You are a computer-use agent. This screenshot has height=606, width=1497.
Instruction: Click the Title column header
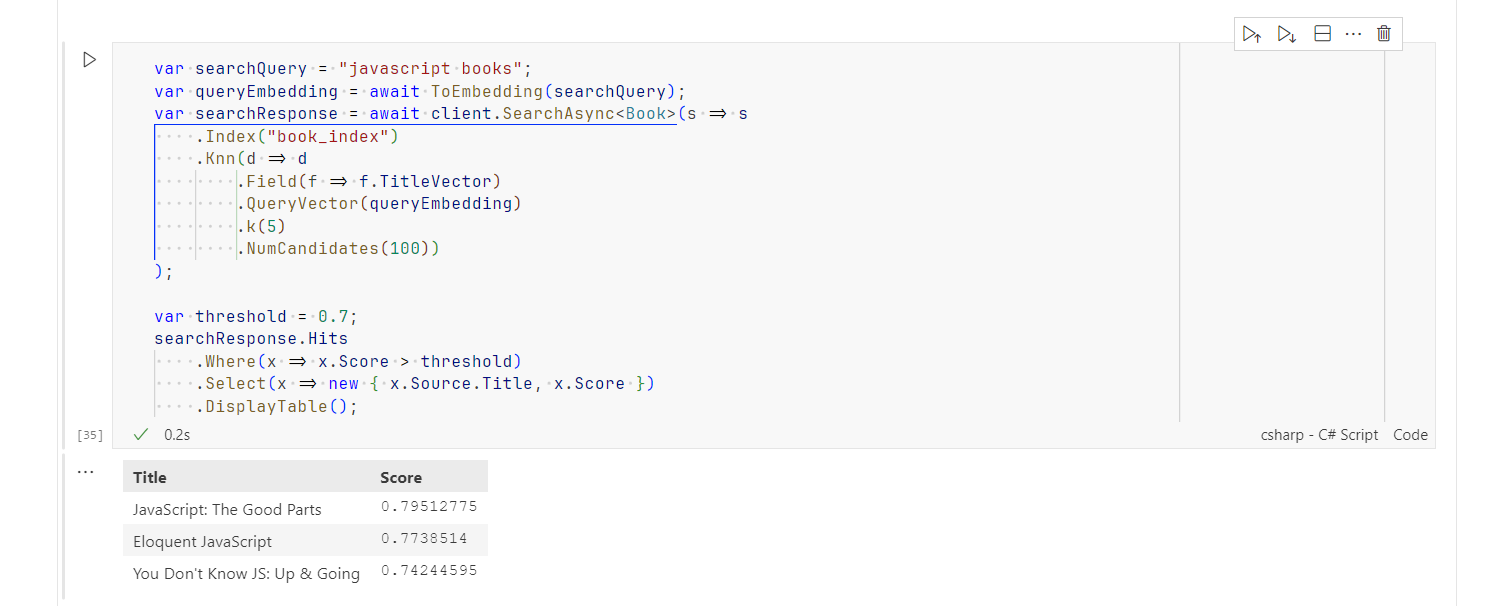[x=150, y=477]
